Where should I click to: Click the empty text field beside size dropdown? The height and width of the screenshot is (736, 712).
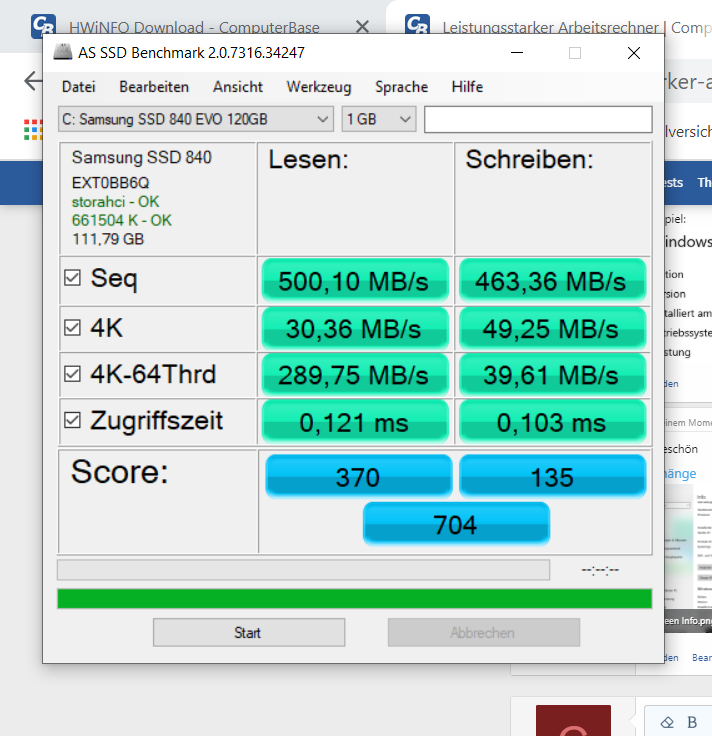(x=538, y=119)
